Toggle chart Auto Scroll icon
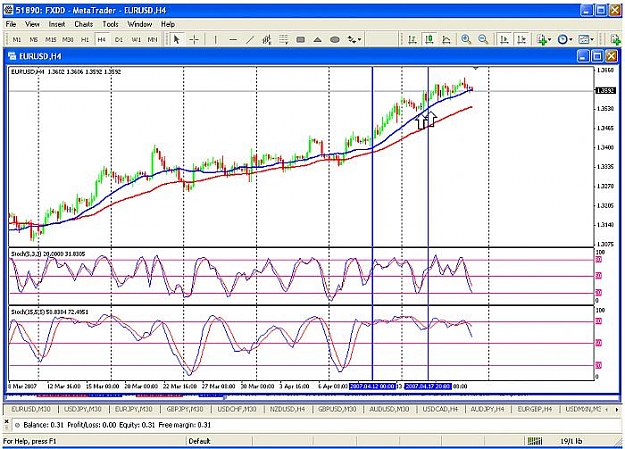 504,39
